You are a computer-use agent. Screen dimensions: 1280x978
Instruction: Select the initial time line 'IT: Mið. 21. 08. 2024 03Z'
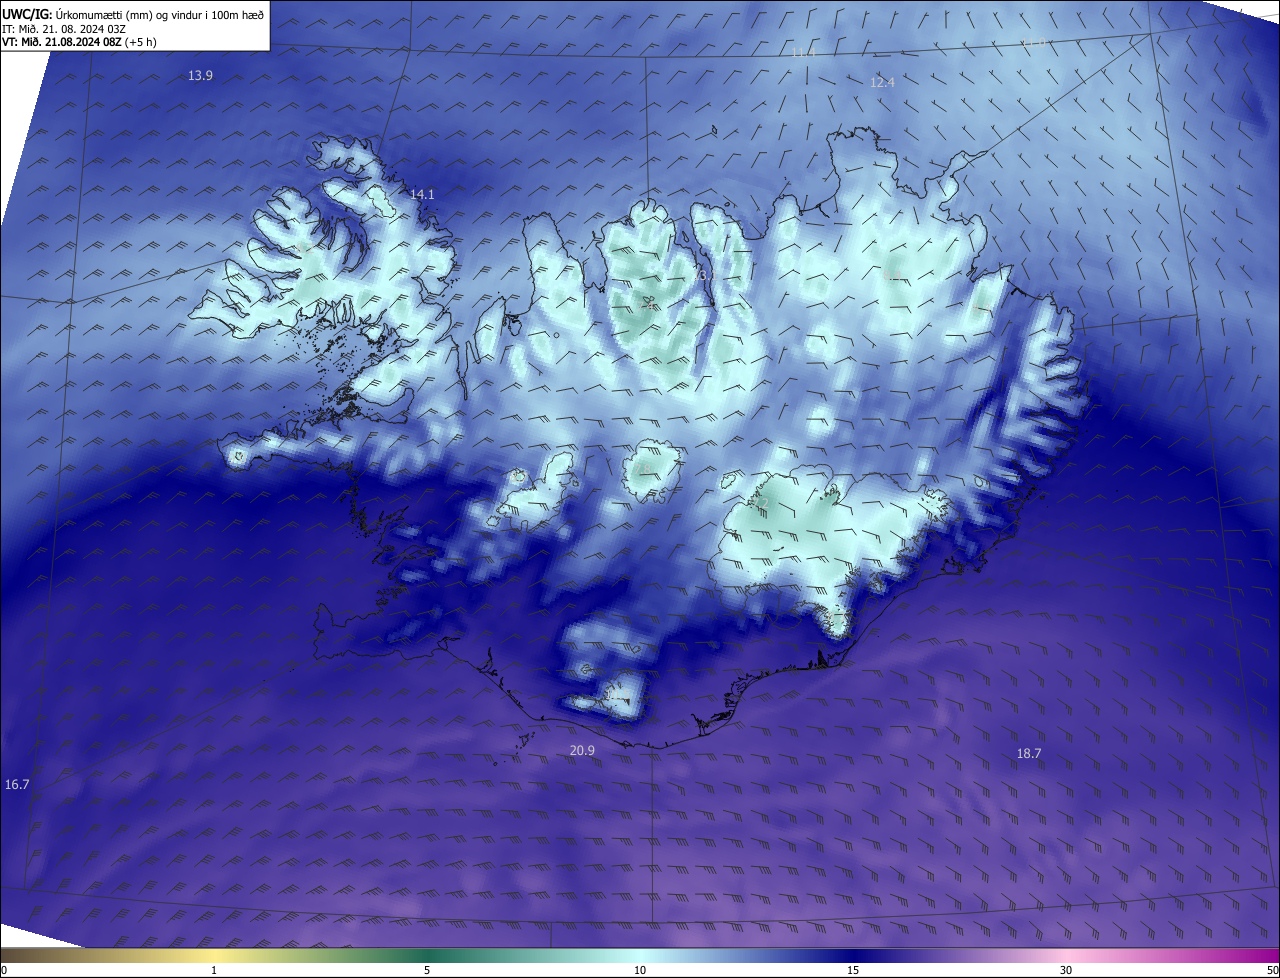click(62, 28)
